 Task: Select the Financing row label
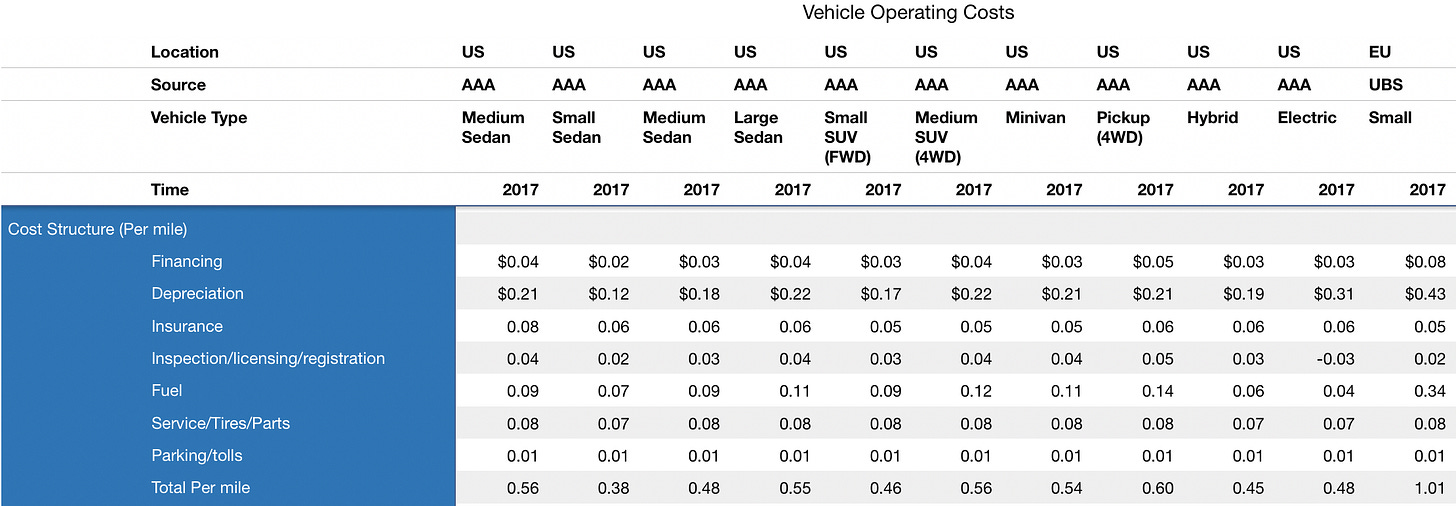tap(187, 262)
